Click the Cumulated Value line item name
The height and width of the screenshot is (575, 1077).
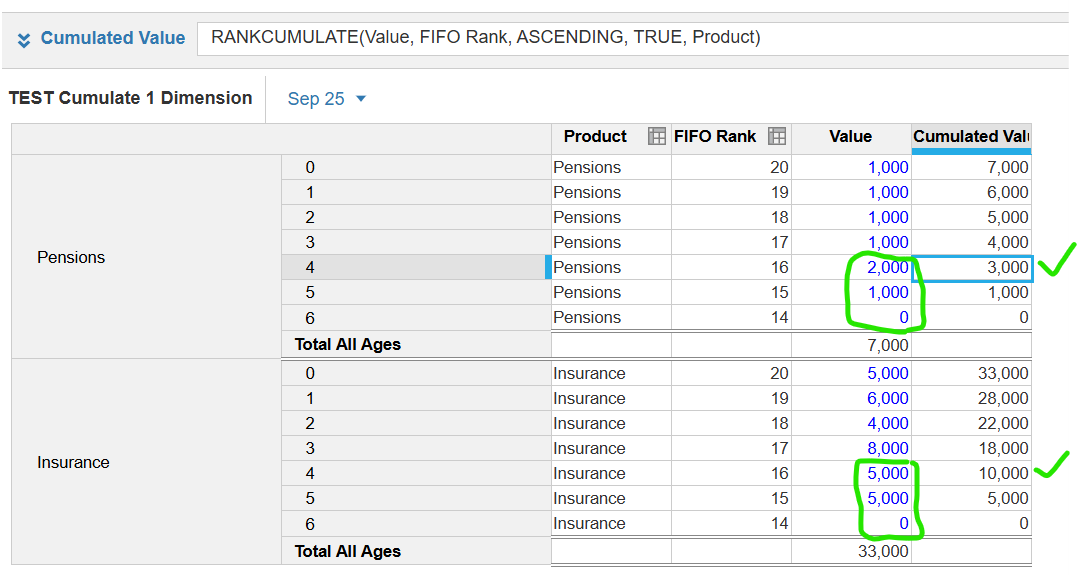click(113, 38)
